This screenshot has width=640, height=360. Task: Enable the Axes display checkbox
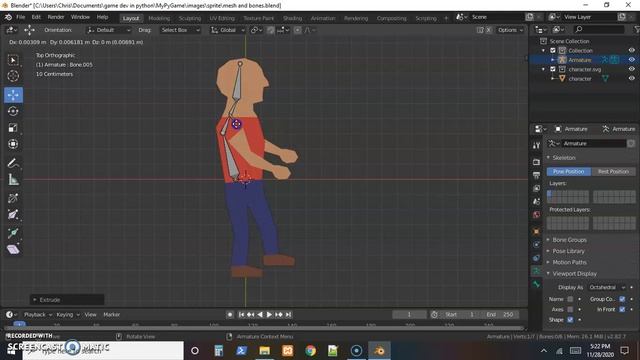570,309
